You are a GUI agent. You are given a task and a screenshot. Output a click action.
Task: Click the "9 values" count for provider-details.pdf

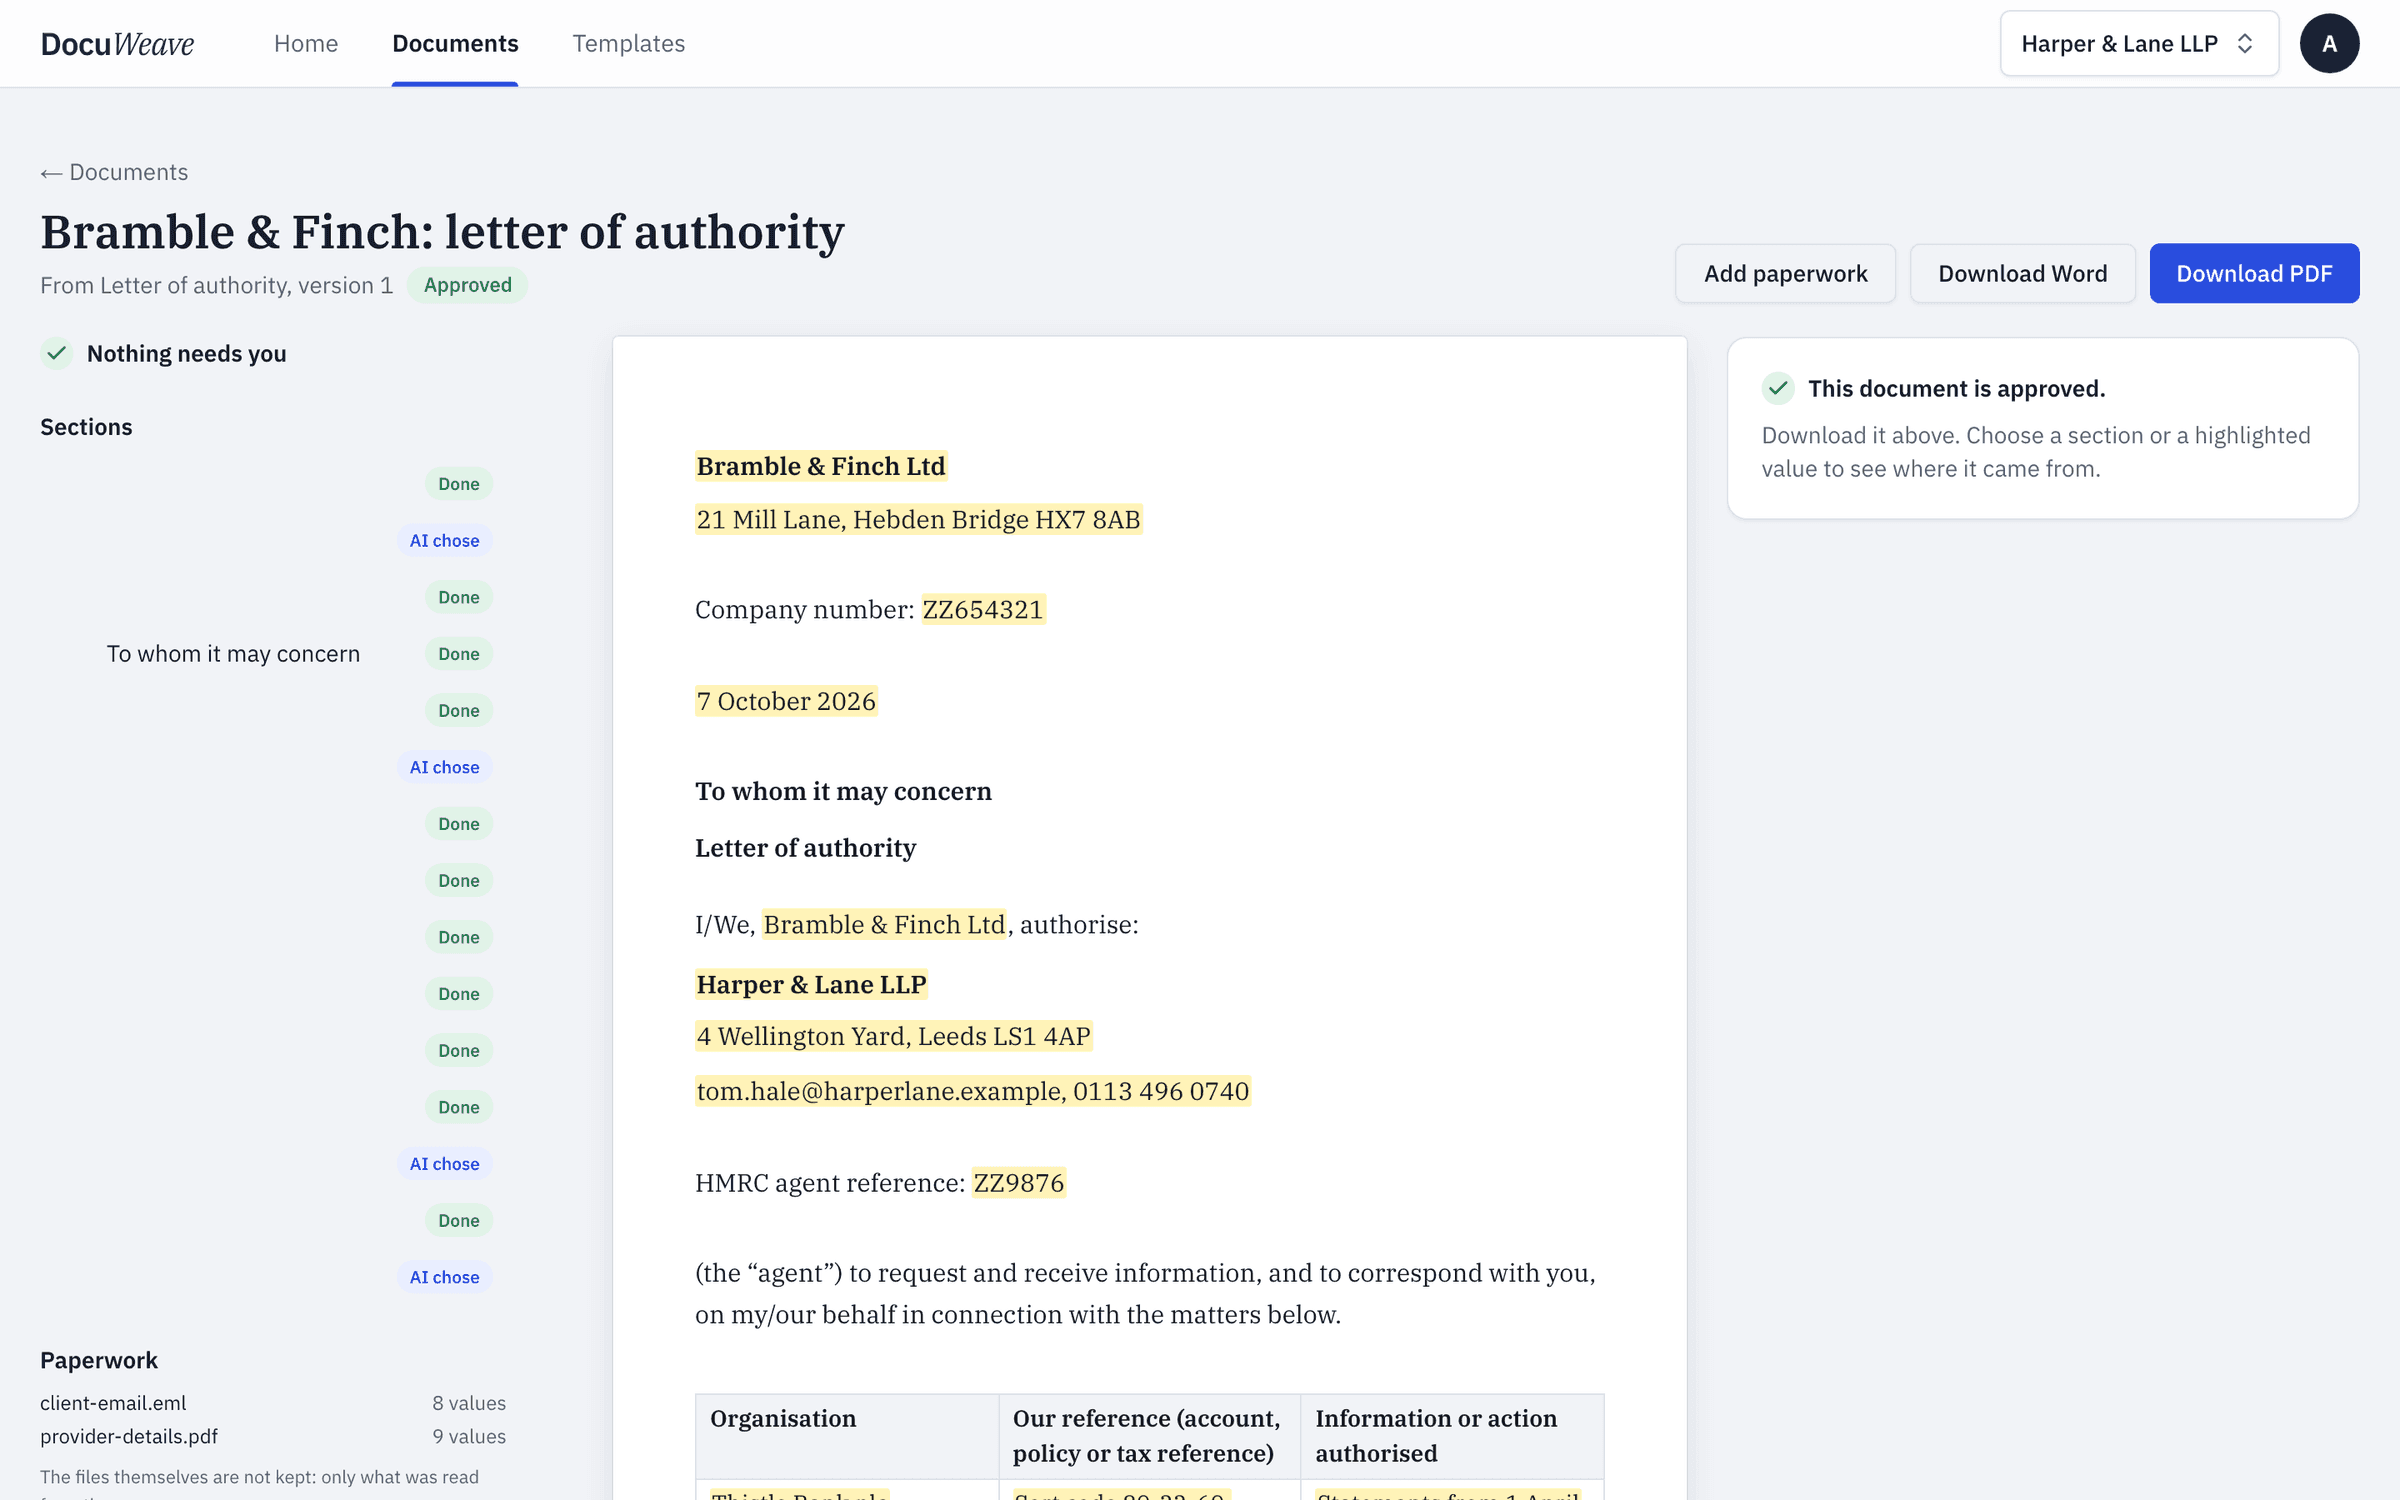469,1436
